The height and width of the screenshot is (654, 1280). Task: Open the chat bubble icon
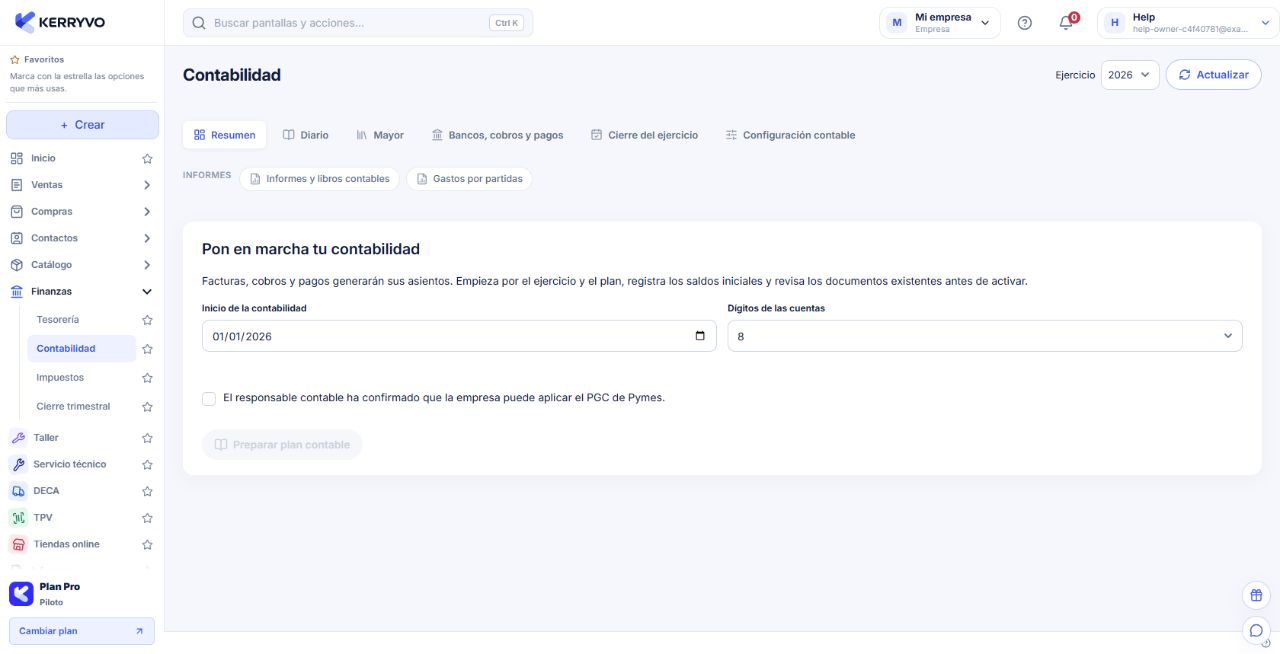tap(1256, 631)
